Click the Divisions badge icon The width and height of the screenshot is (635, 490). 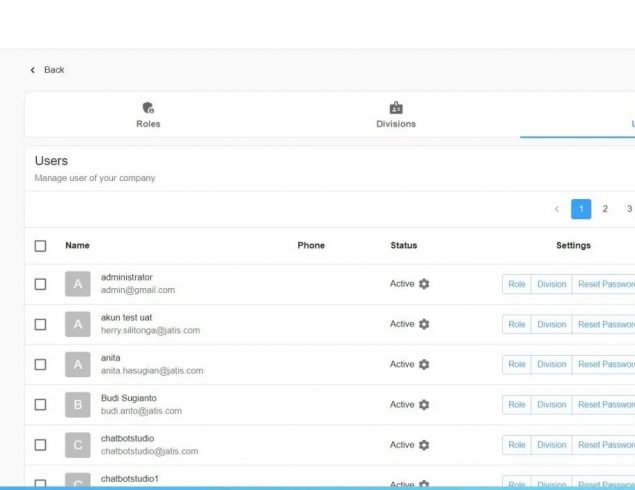coord(396,108)
